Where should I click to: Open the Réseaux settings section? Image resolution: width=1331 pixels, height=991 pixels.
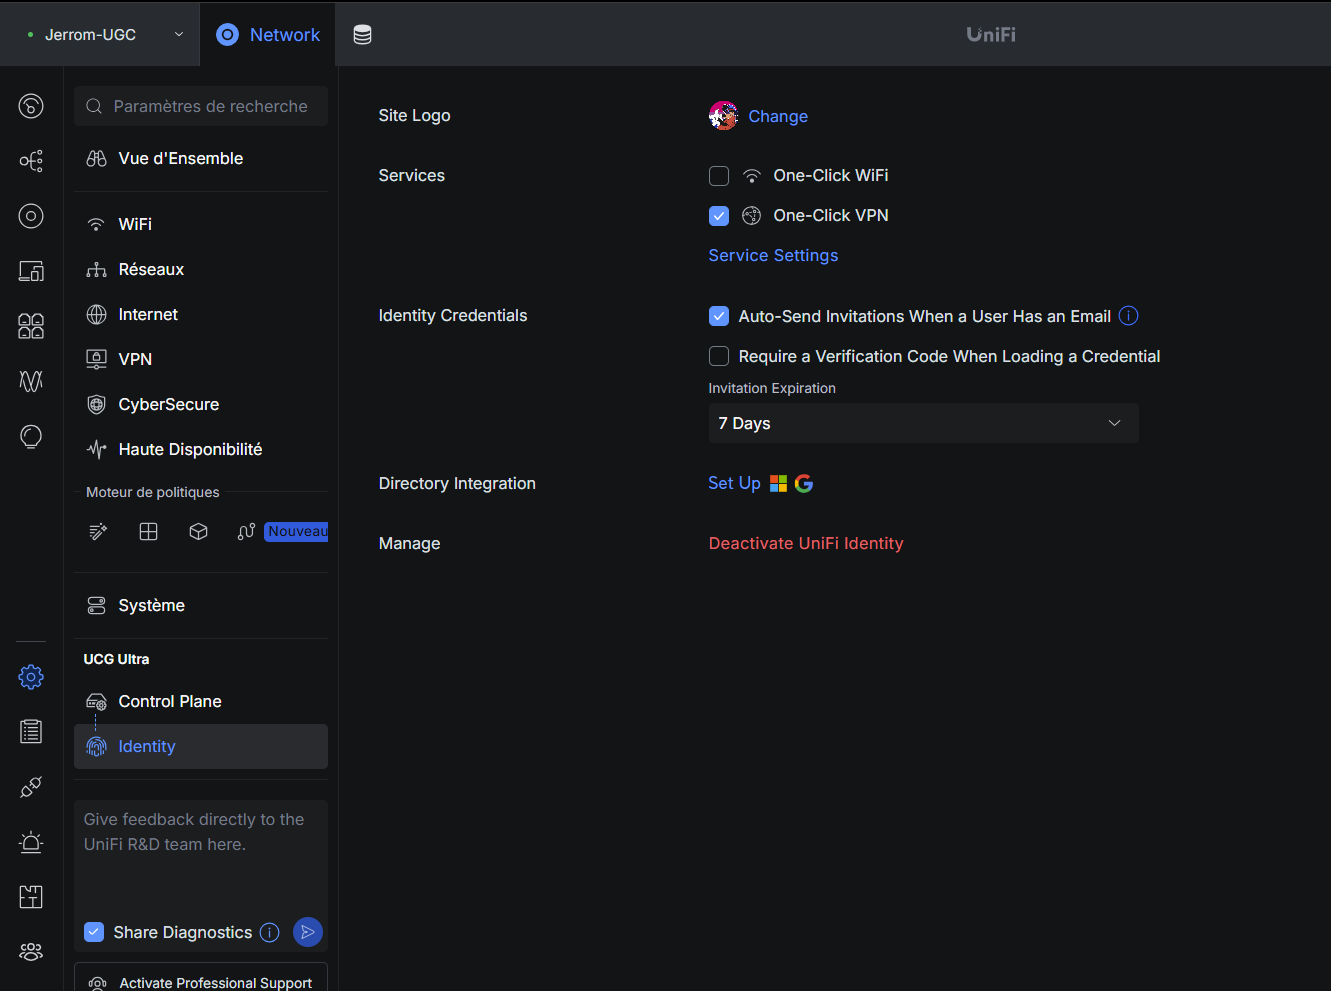click(x=201, y=269)
